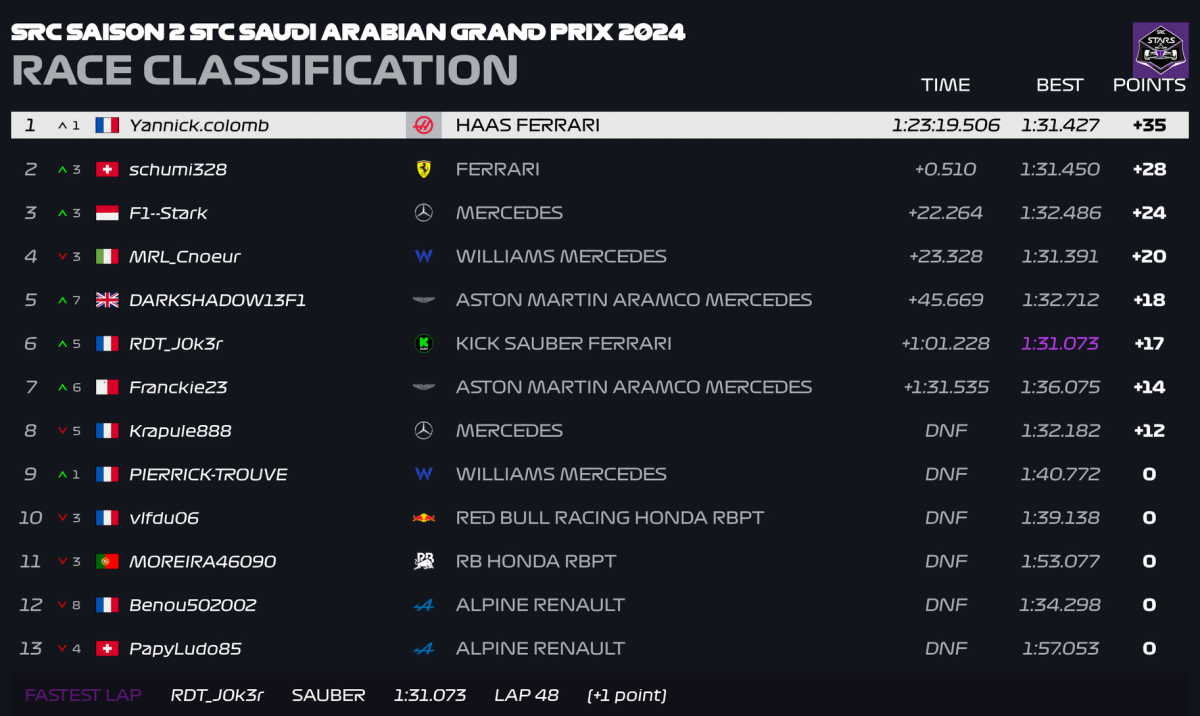This screenshot has width=1200, height=716.
Task: Click the POINTS column header
Action: pyautogui.click(x=1149, y=85)
